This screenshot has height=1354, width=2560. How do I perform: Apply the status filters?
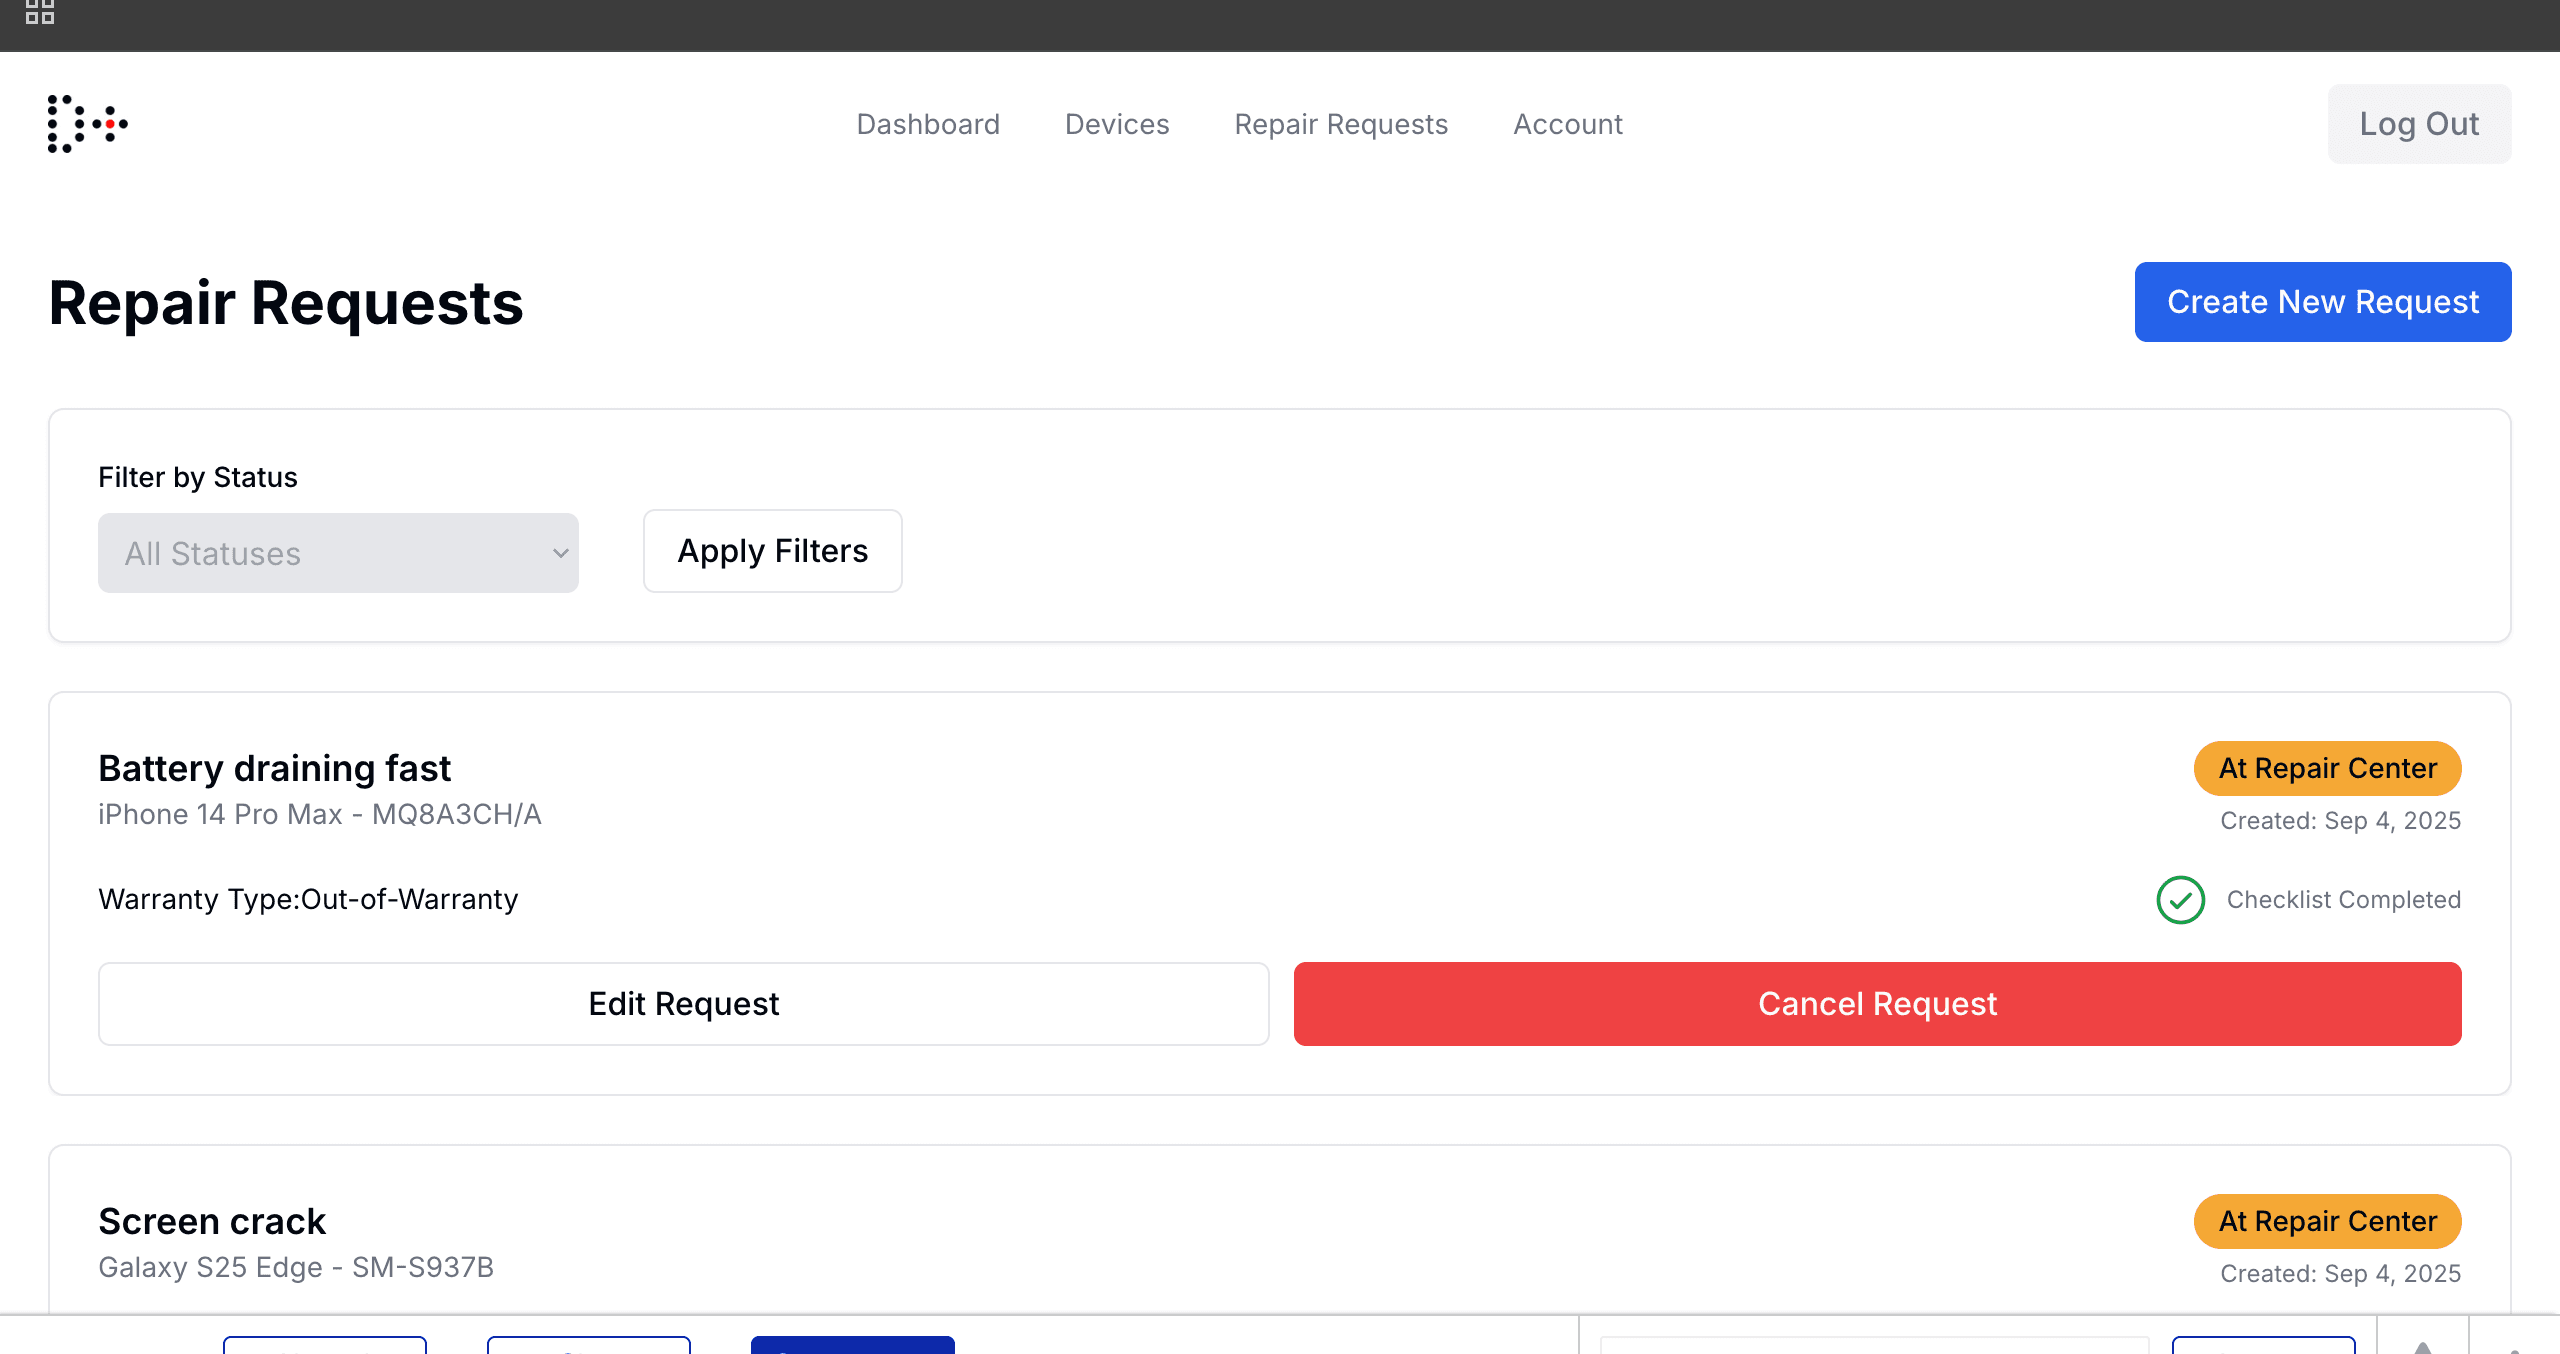tap(772, 550)
